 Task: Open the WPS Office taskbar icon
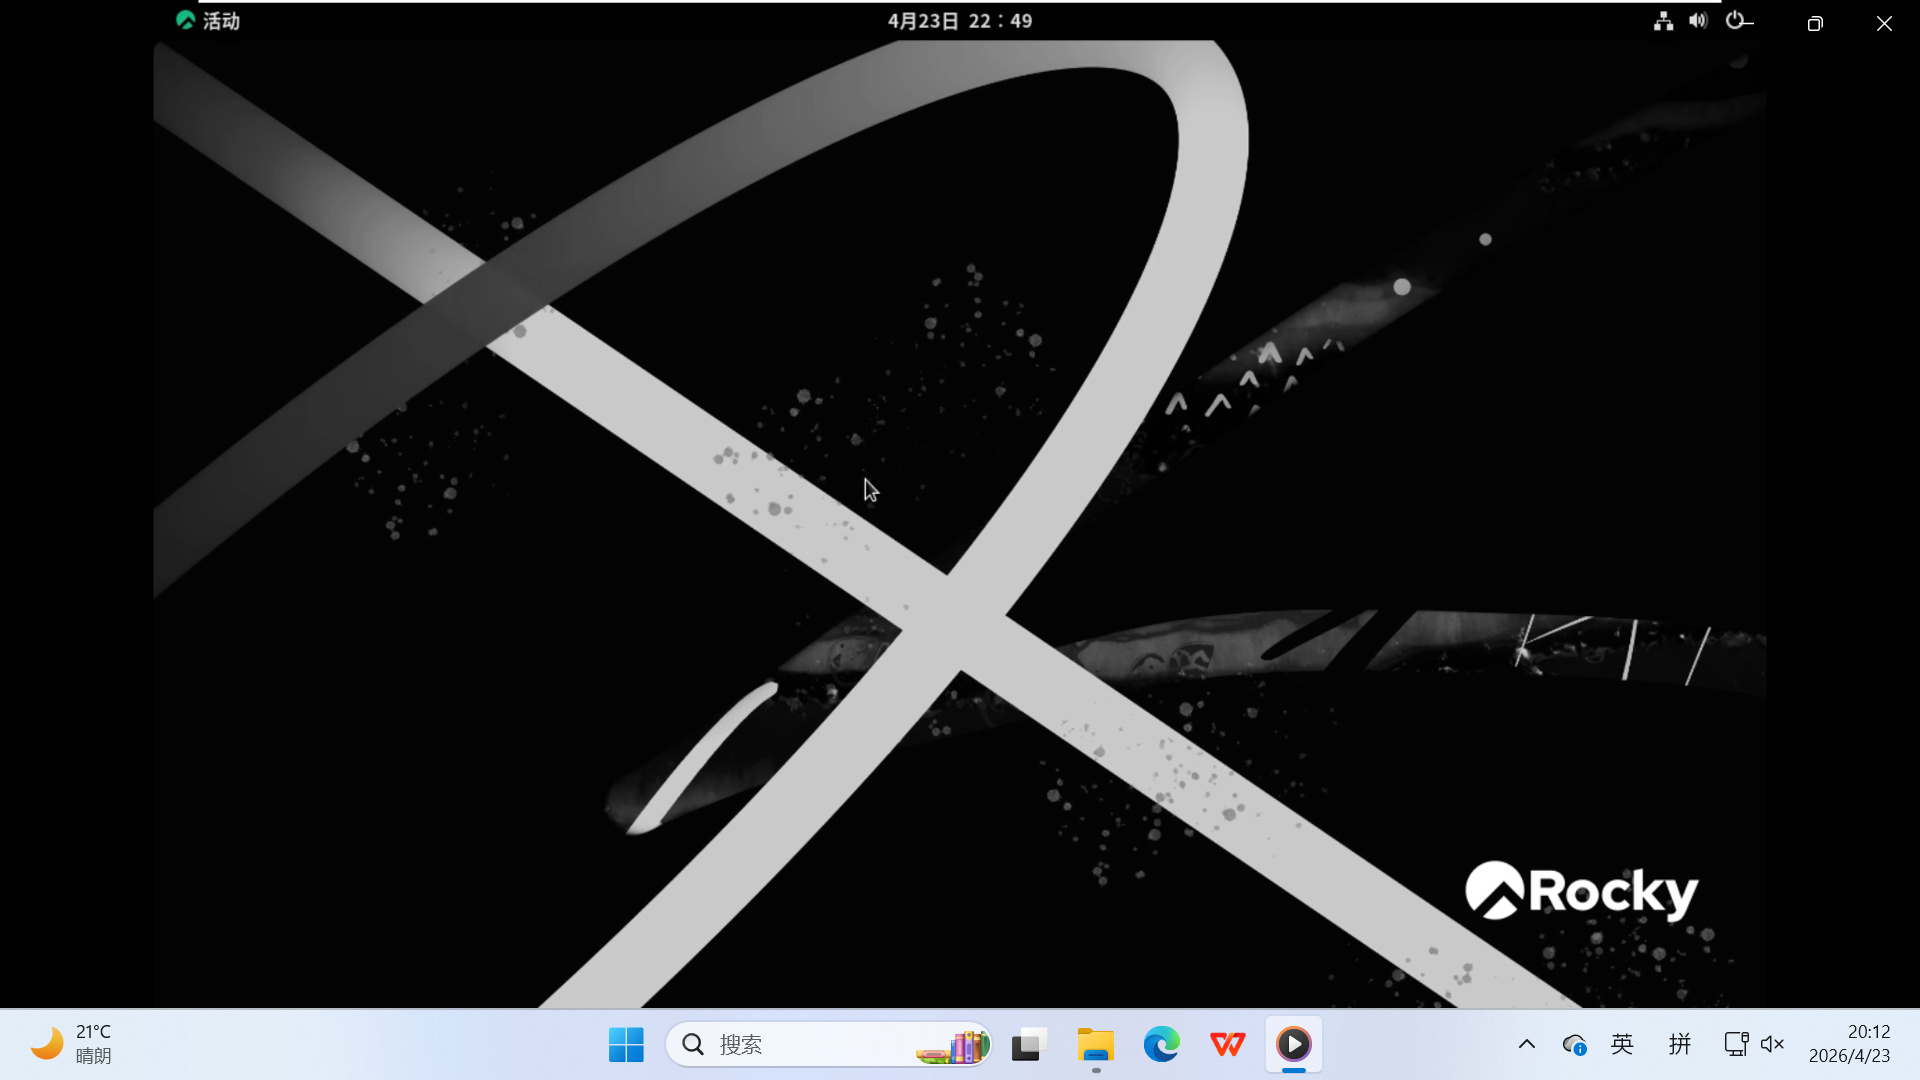coord(1227,1045)
